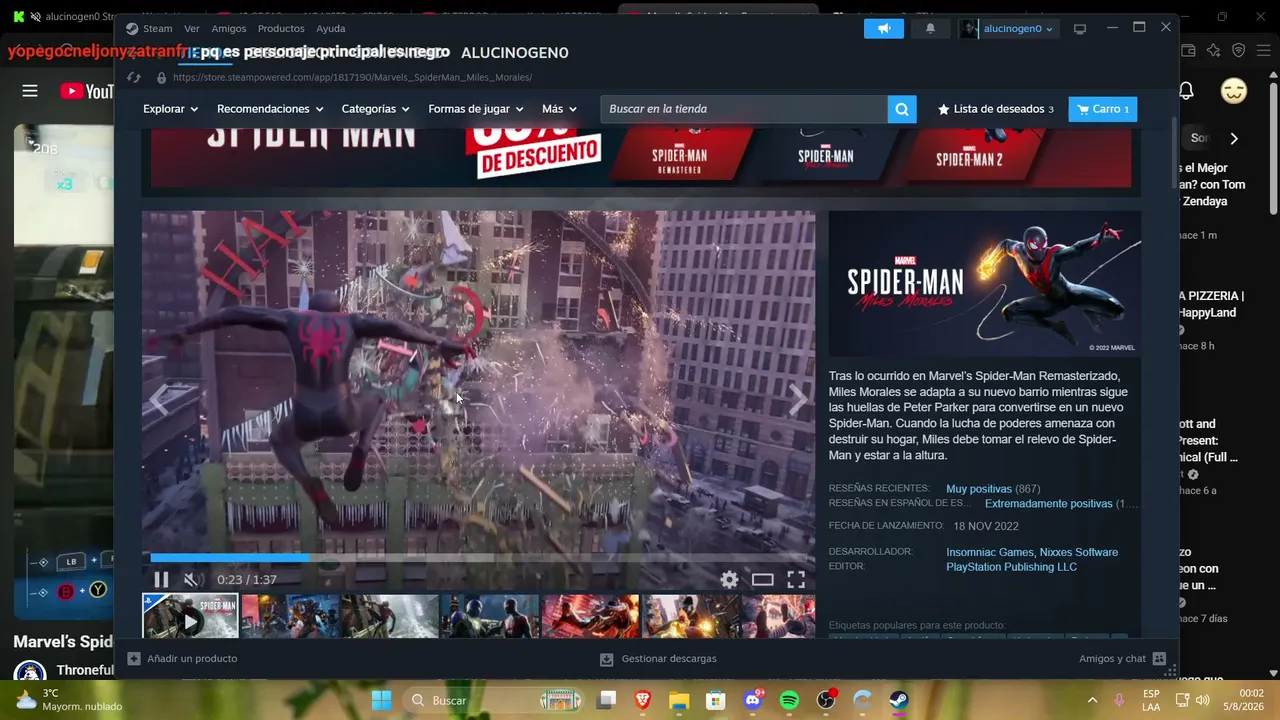This screenshot has width=1280, height=720.
Task: Show the next media with right arrow
Action: point(797,400)
